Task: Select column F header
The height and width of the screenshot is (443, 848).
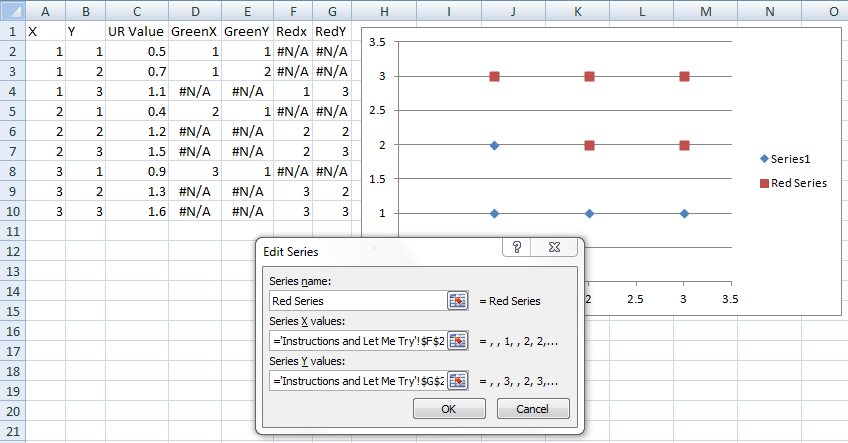Action: [x=293, y=11]
